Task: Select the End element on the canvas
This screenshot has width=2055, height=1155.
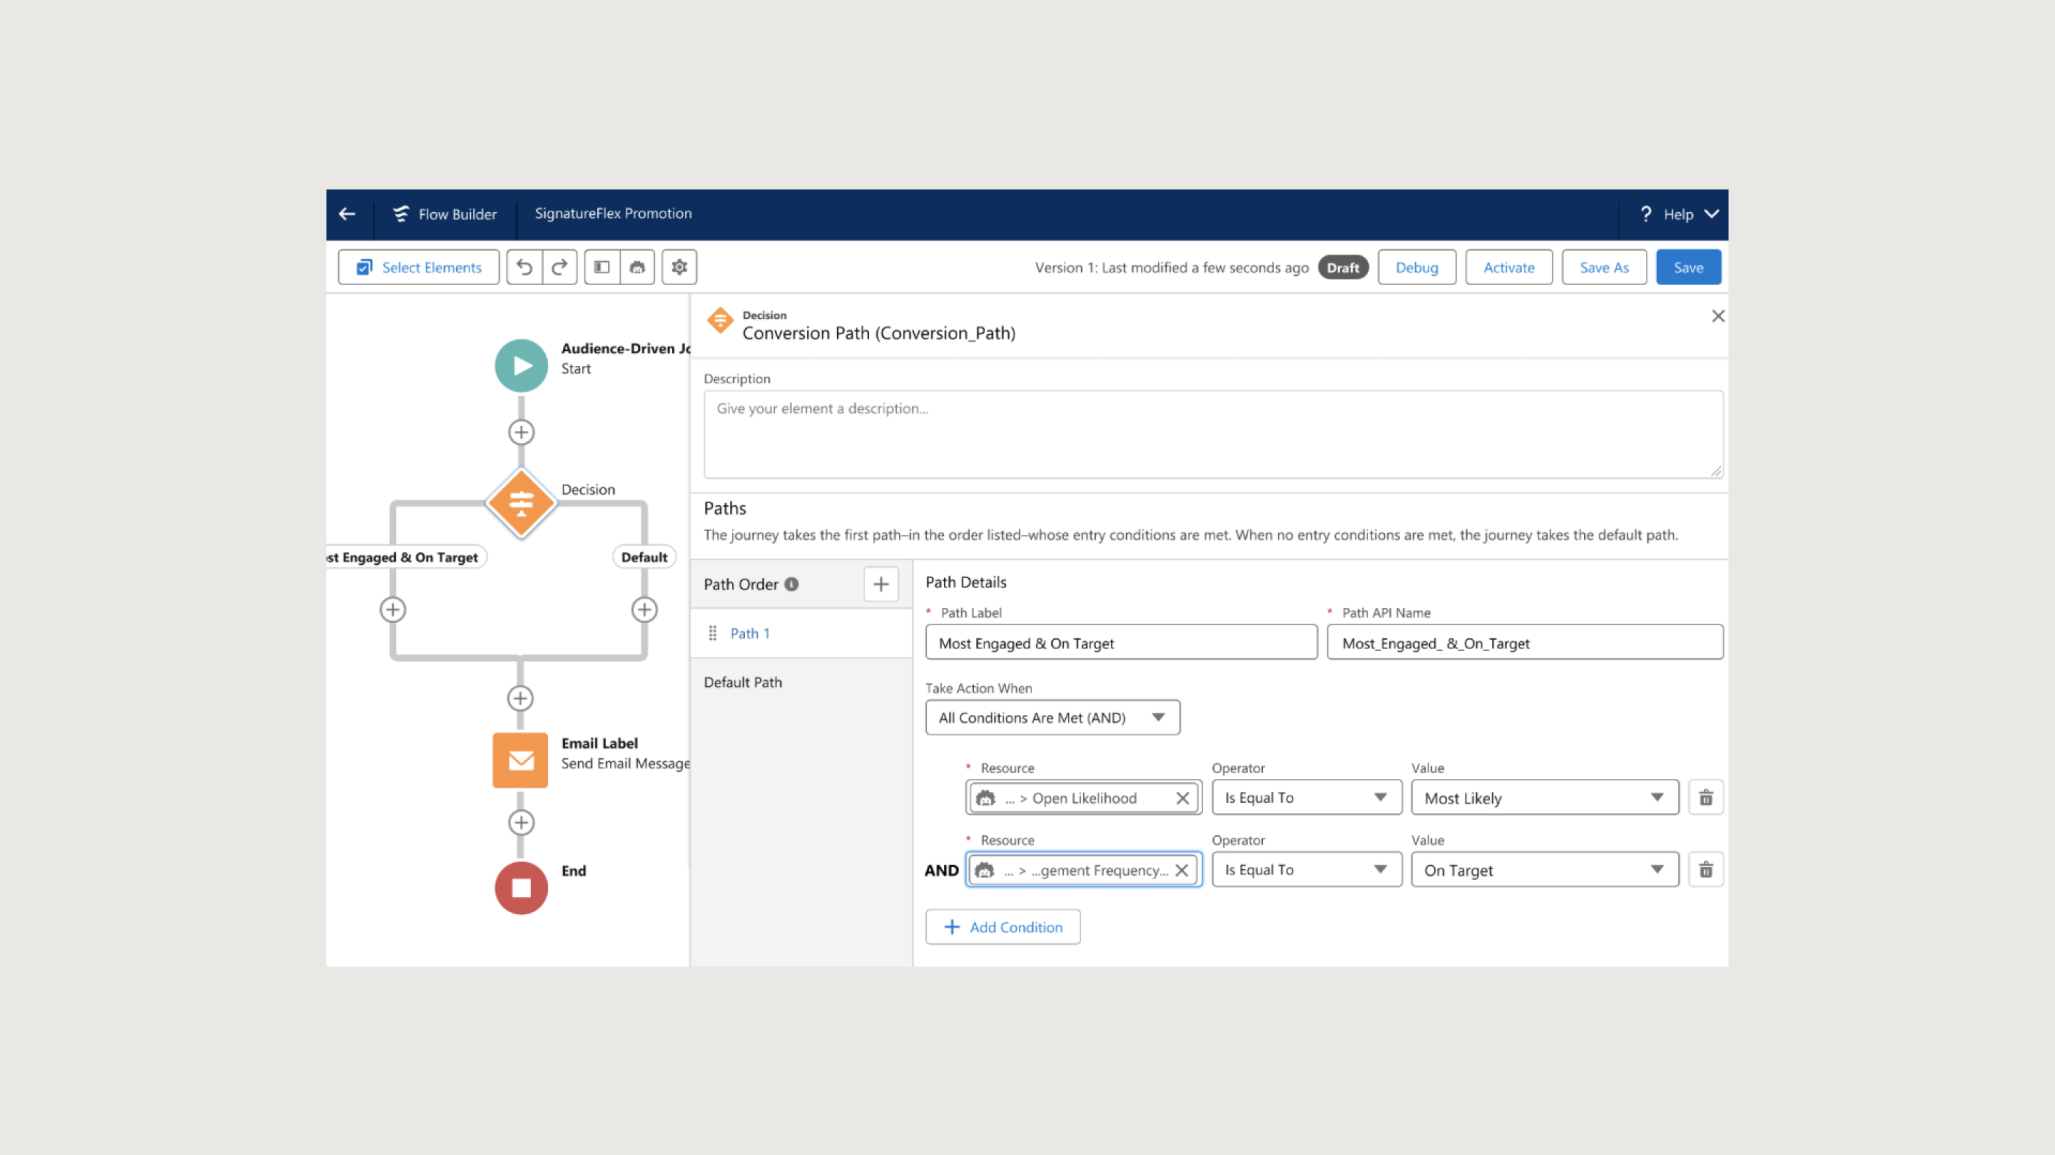Action: [520, 888]
